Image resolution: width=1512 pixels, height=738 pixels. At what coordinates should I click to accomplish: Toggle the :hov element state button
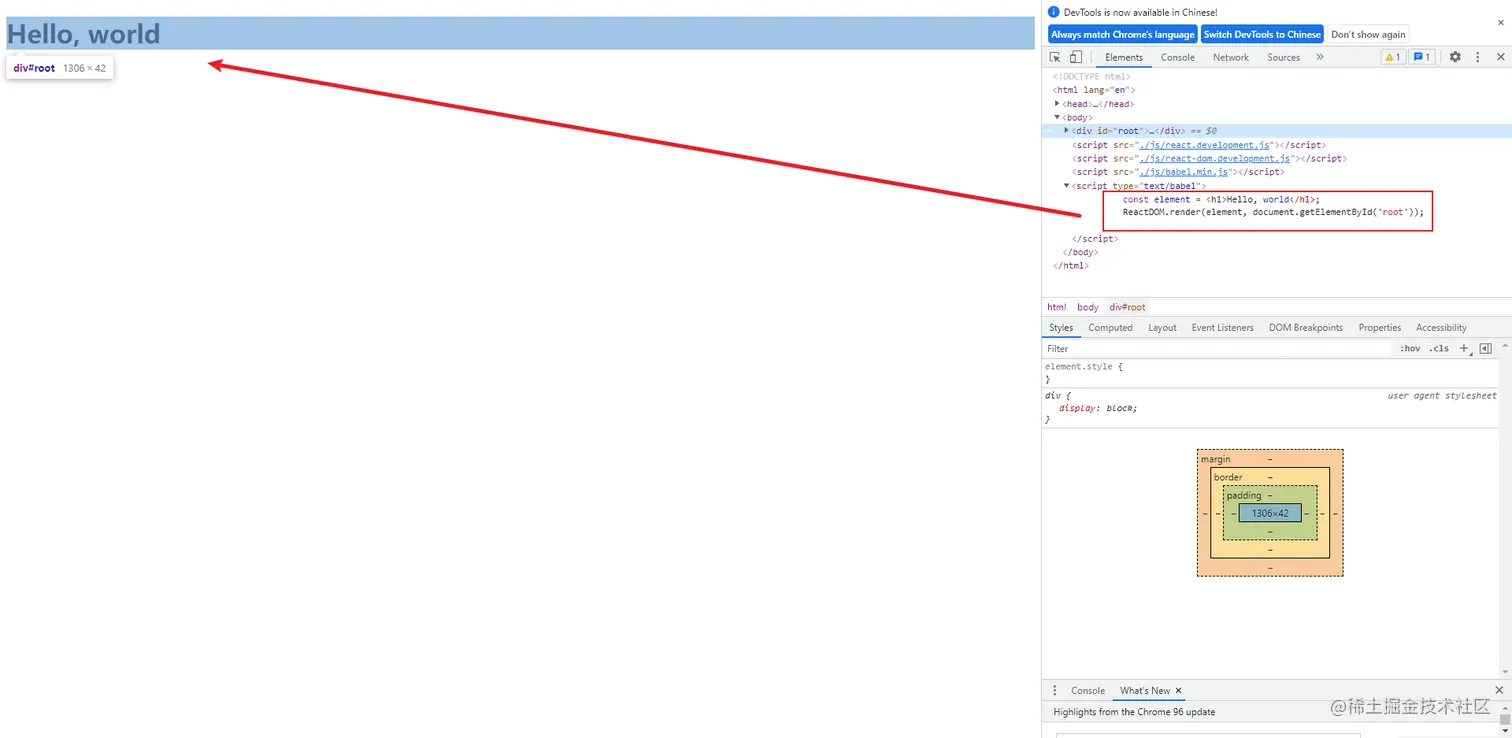(1410, 348)
